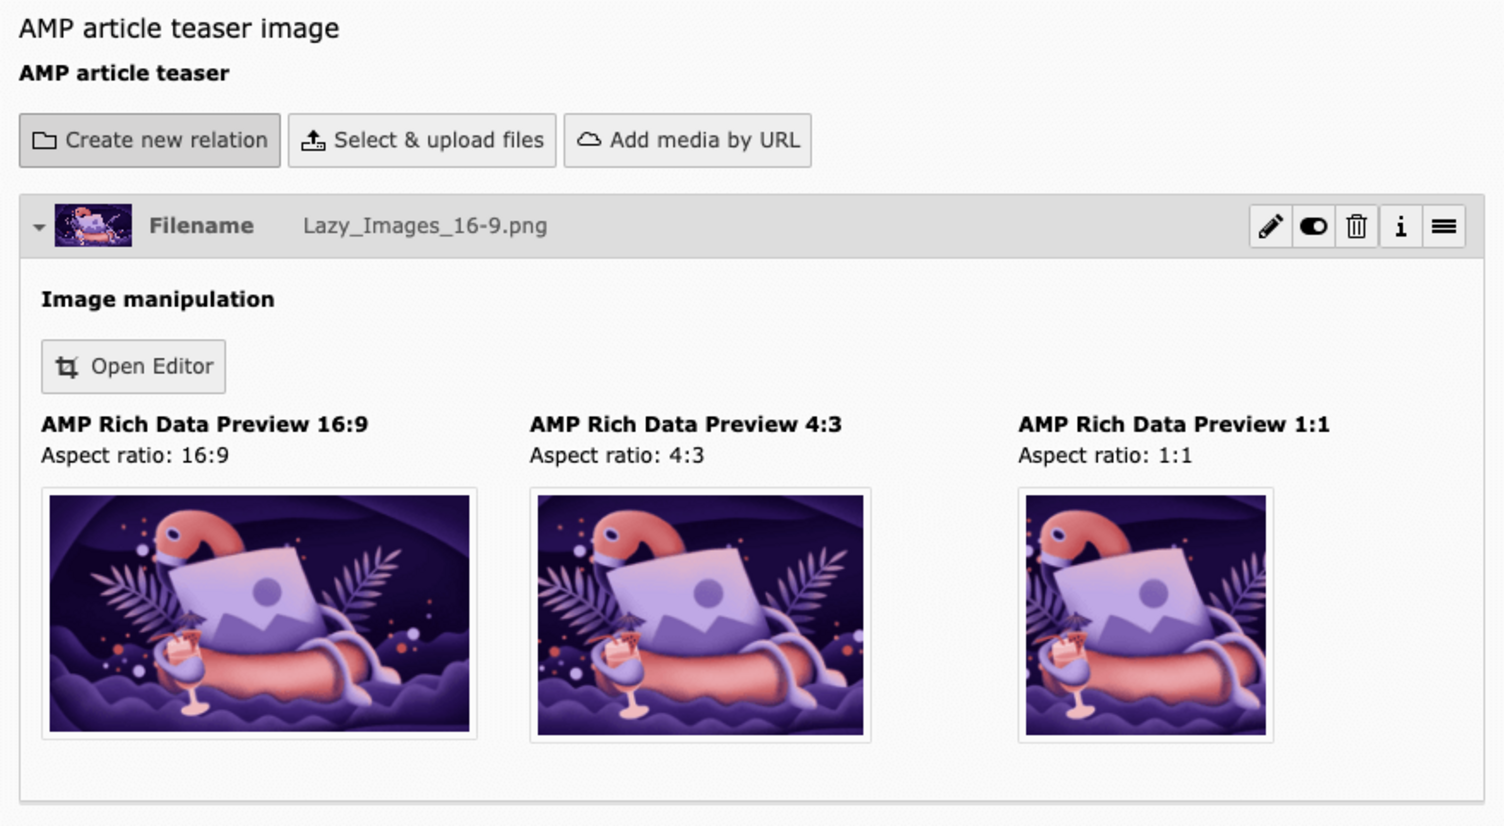Select the 16:9 preview image

[259, 613]
